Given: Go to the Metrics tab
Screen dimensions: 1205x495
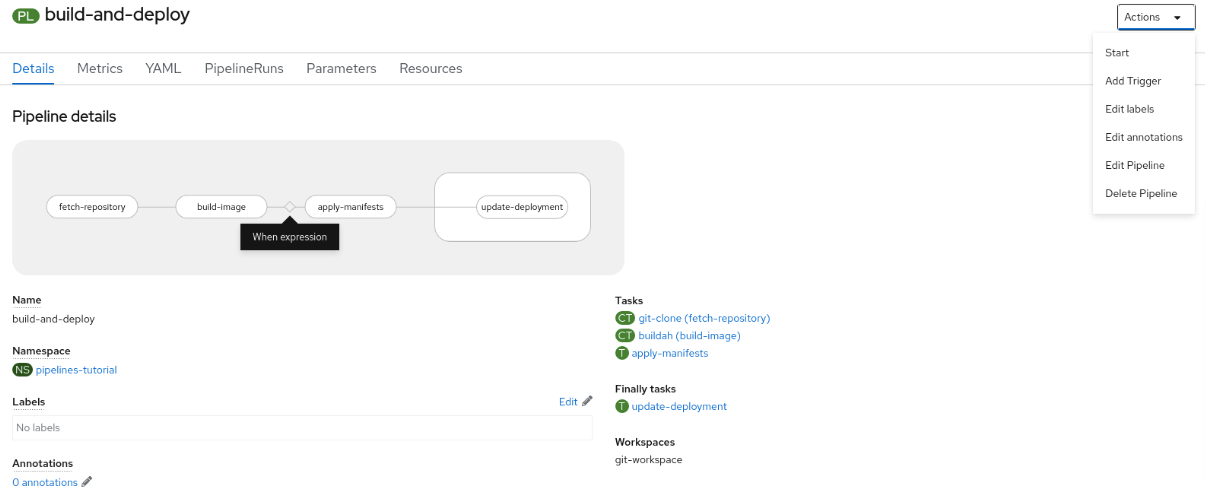Looking at the screenshot, I should (100, 68).
